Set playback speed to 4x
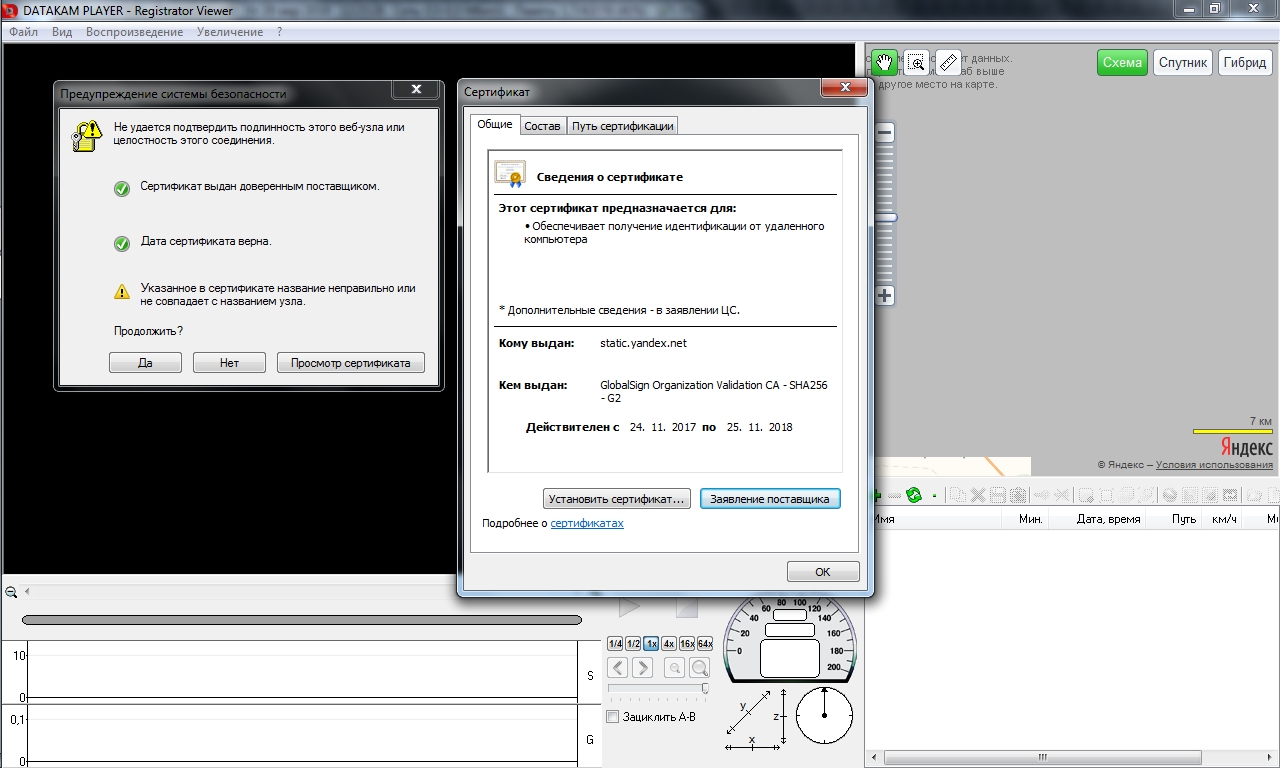 click(669, 644)
